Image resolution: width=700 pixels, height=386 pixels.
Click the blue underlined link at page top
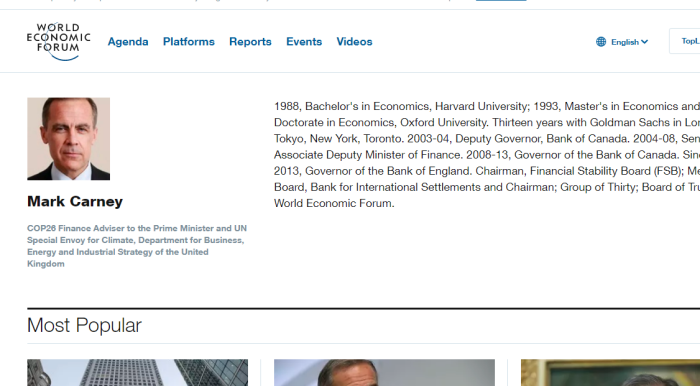(501, 0)
